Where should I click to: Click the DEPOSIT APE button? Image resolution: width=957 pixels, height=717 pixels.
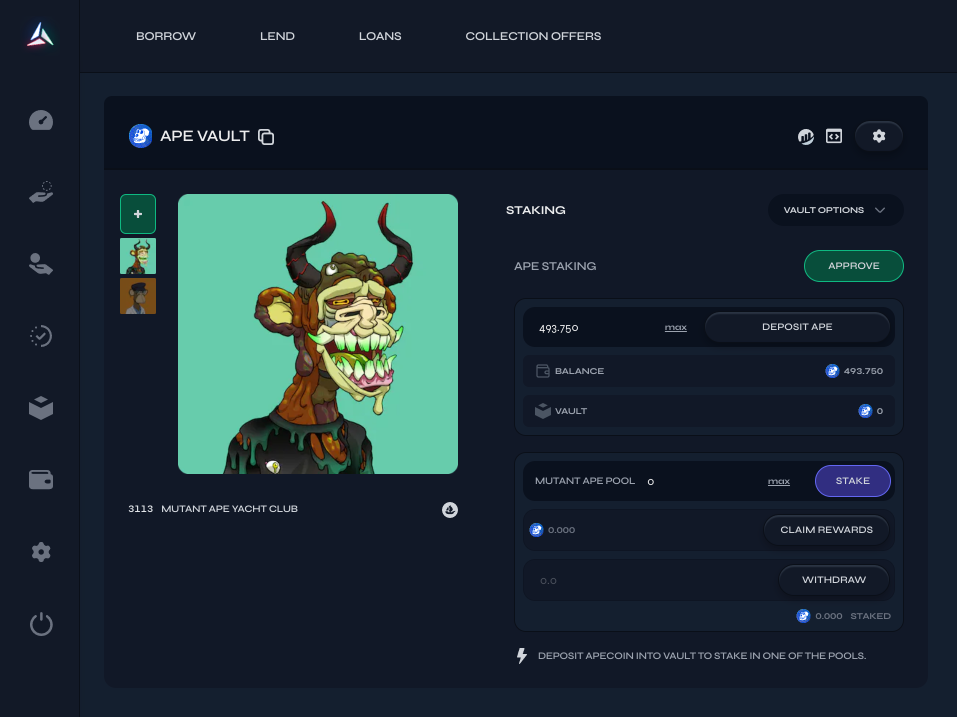pos(797,327)
